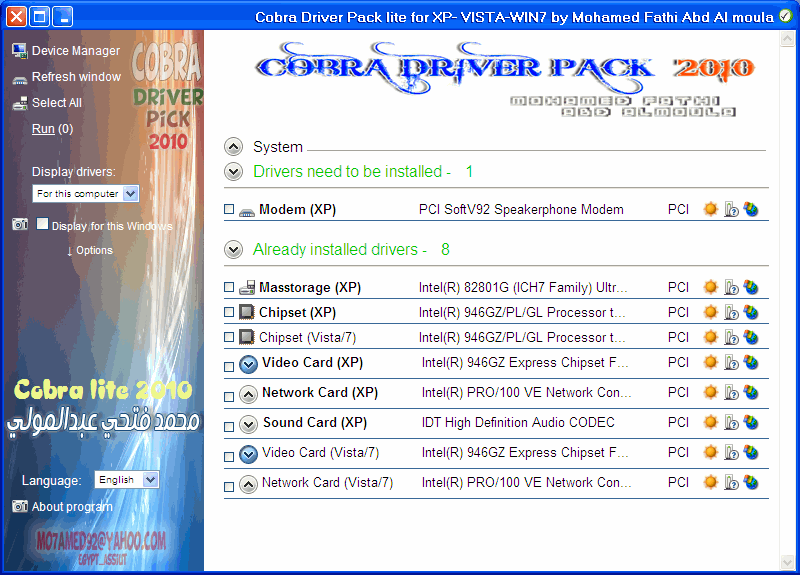The width and height of the screenshot is (800, 575).
Task: Click the modem icon next to Modem (XP)
Action: (247, 211)
